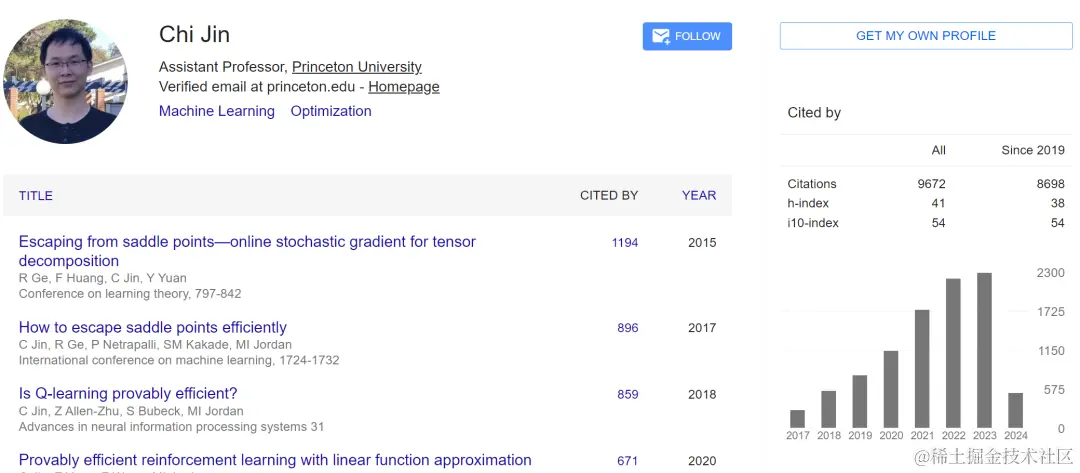This screenshot has height=473, width=1080.
Task: Open the linear function approximation paper
Action: click(x=275, y=460)
